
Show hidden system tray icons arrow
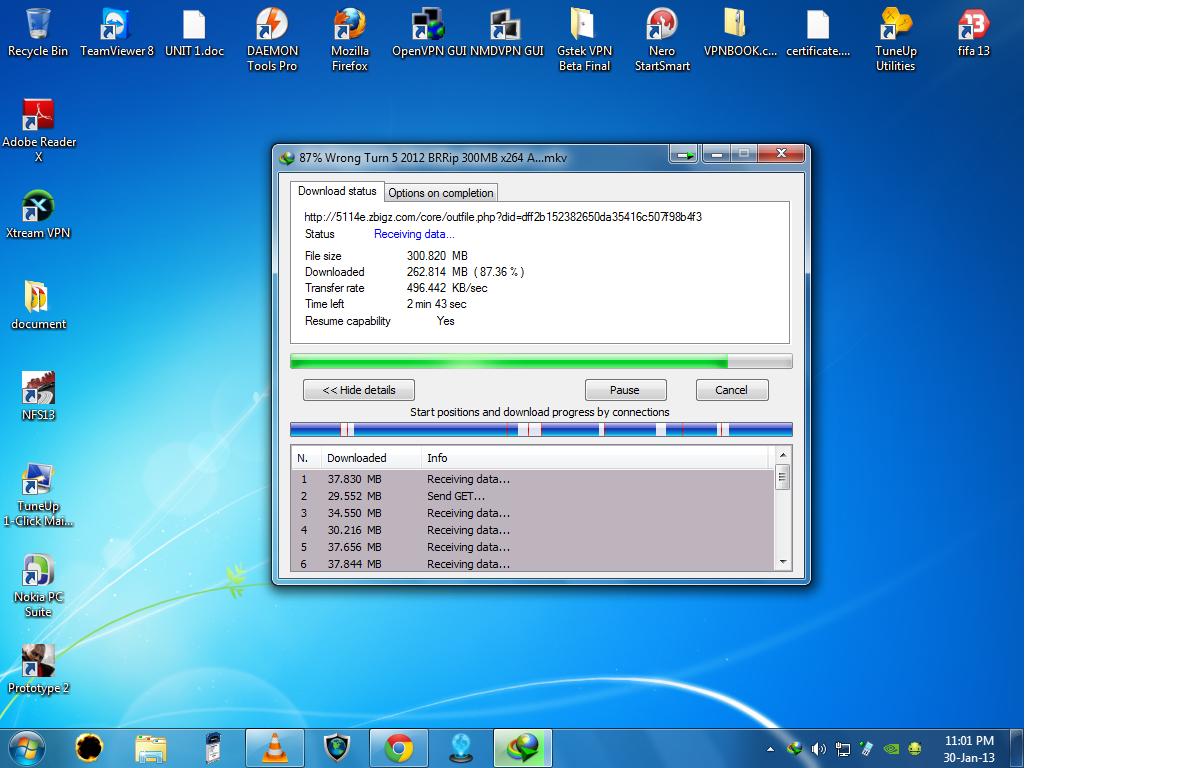tap(770, 748)
